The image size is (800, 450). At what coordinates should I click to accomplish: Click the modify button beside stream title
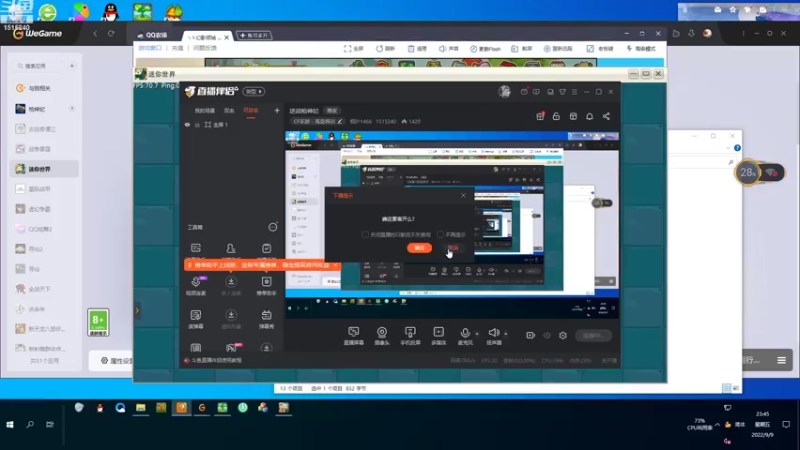pos(332,111)
